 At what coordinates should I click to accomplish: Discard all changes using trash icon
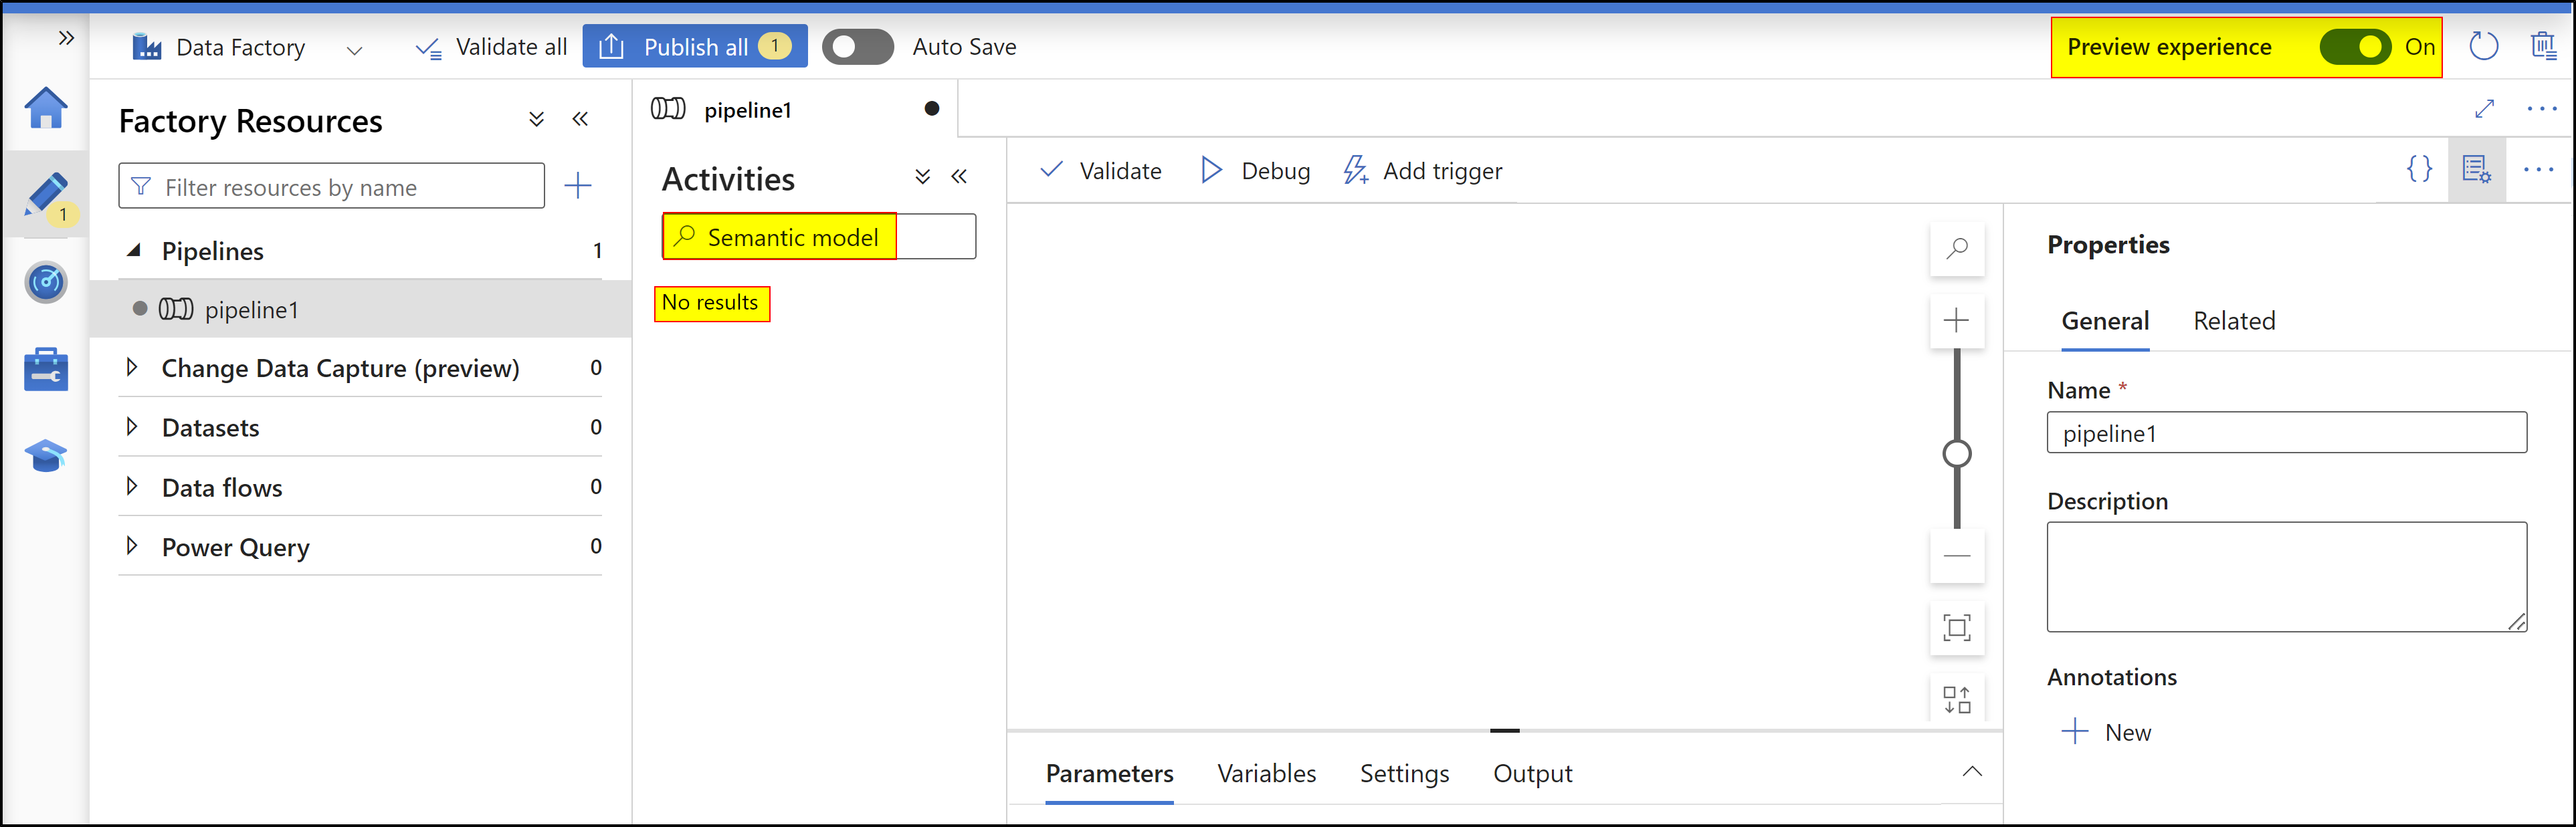[2544, 46]
